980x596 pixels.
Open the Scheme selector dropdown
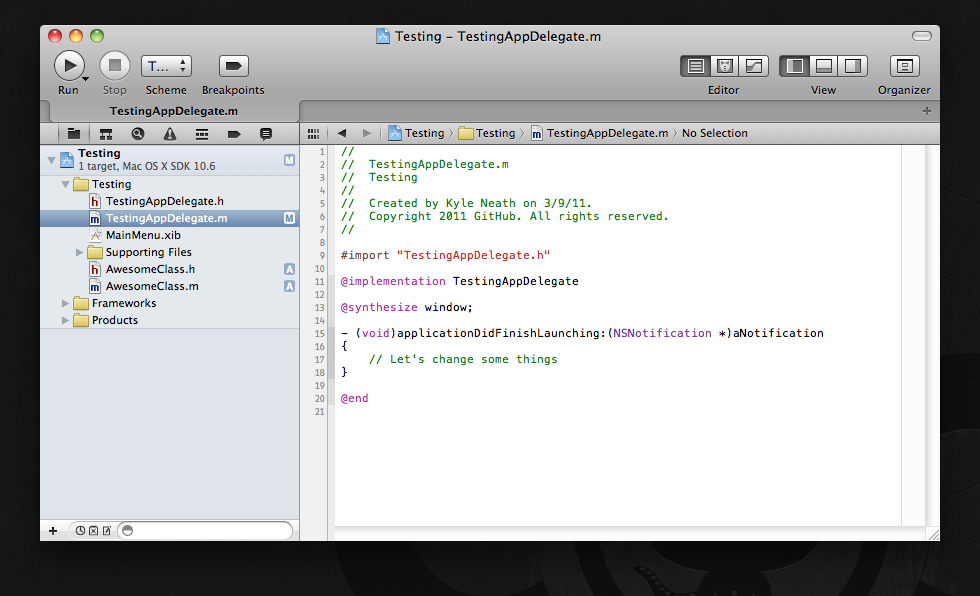[x=166, y=66]
